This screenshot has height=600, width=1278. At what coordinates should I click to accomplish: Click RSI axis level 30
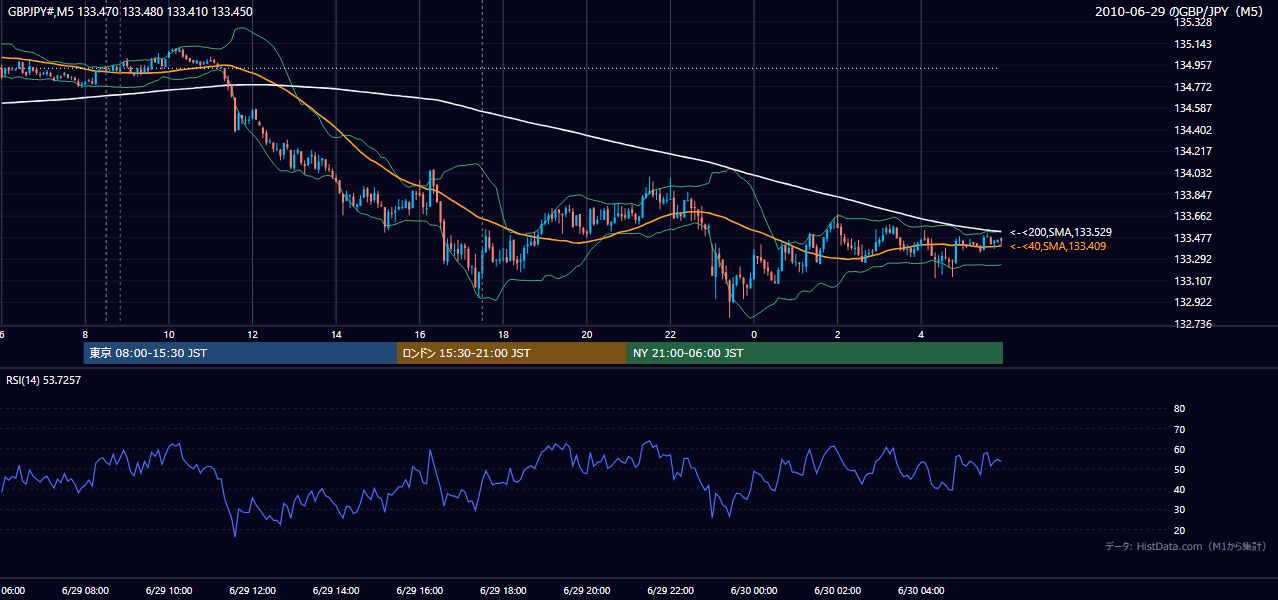pyautogui.click(x=1179, y=510)
